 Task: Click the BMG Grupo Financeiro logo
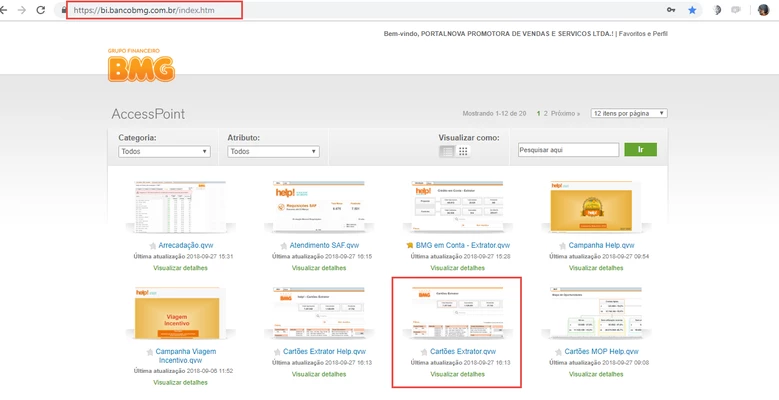point(141,66)
